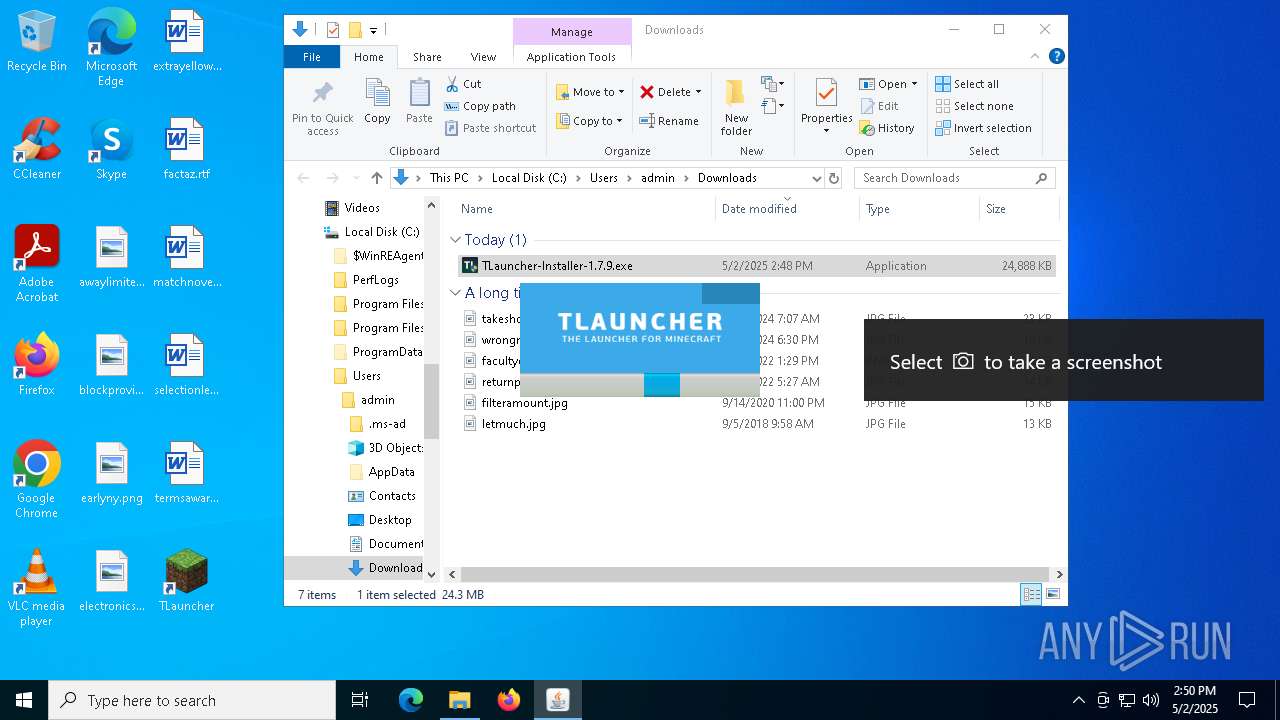The image size is (1280, 720).
Task: Create a New folder
Action: pyautogui.click(x=736, y=107)
